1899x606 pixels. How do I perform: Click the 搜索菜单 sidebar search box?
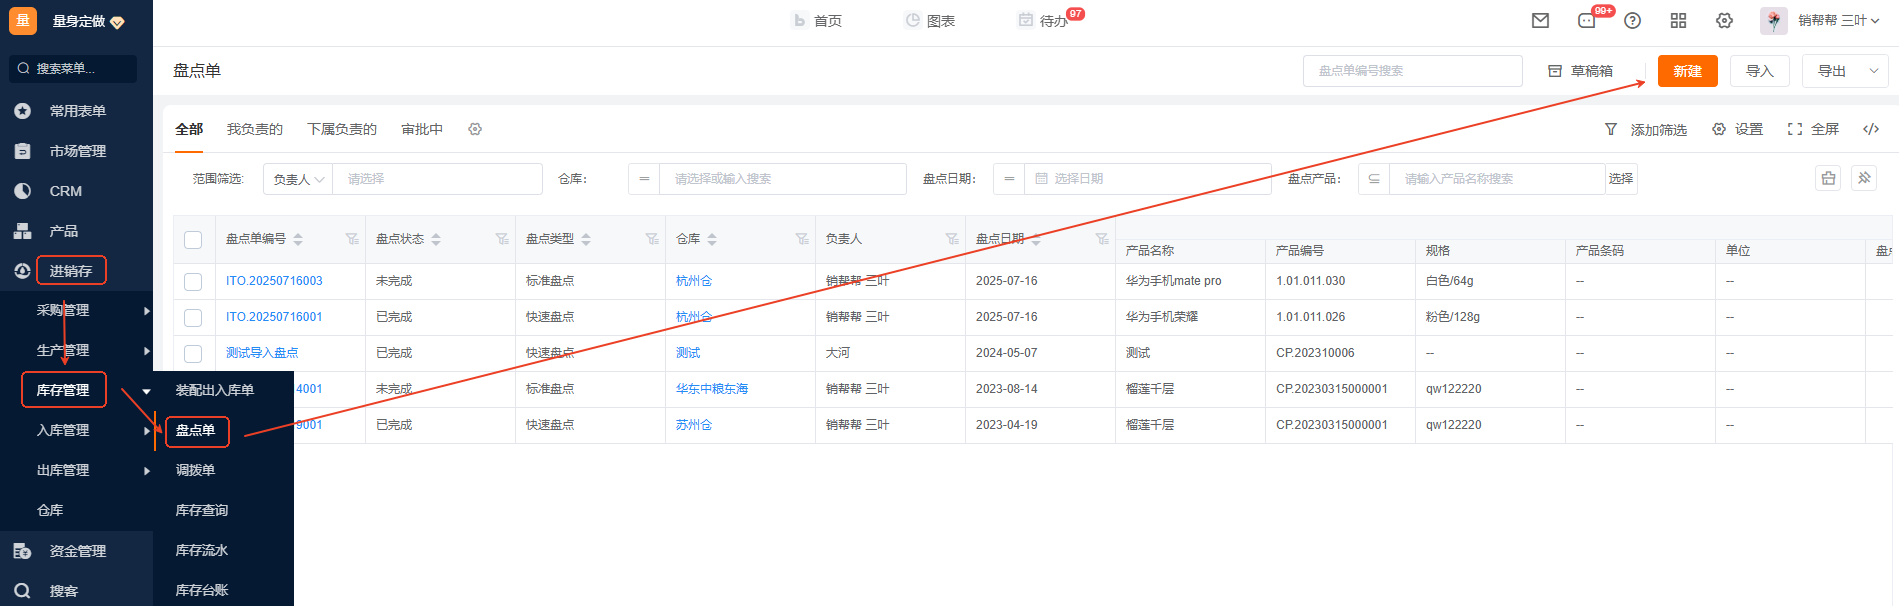point(73,69)
